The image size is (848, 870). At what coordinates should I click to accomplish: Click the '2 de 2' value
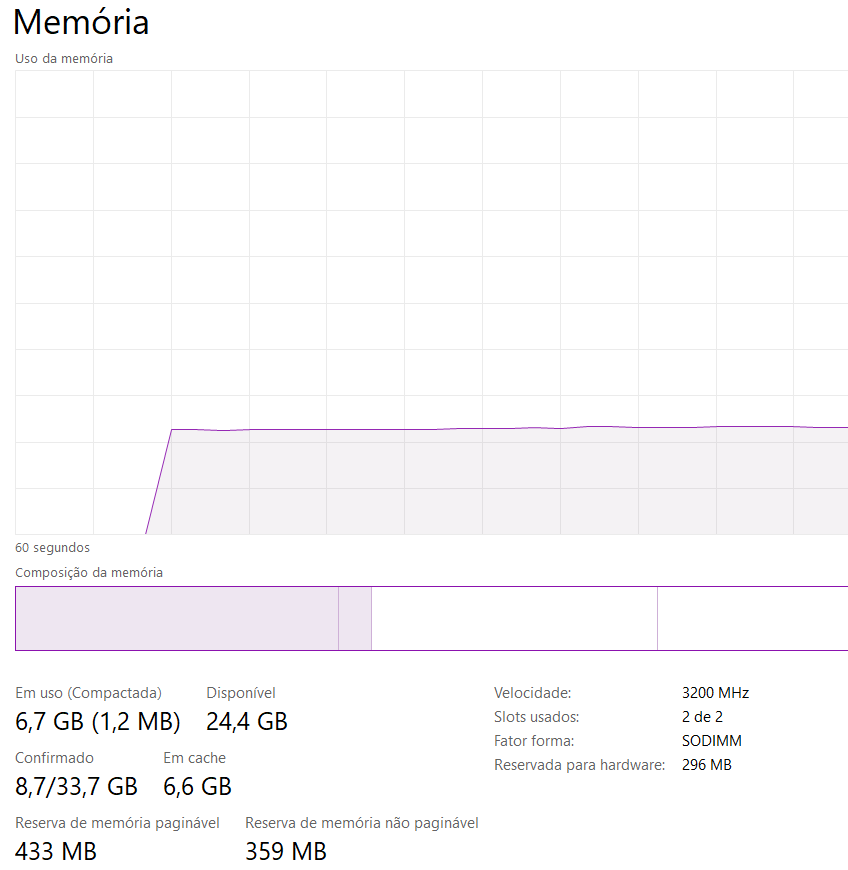pos(703,717)
